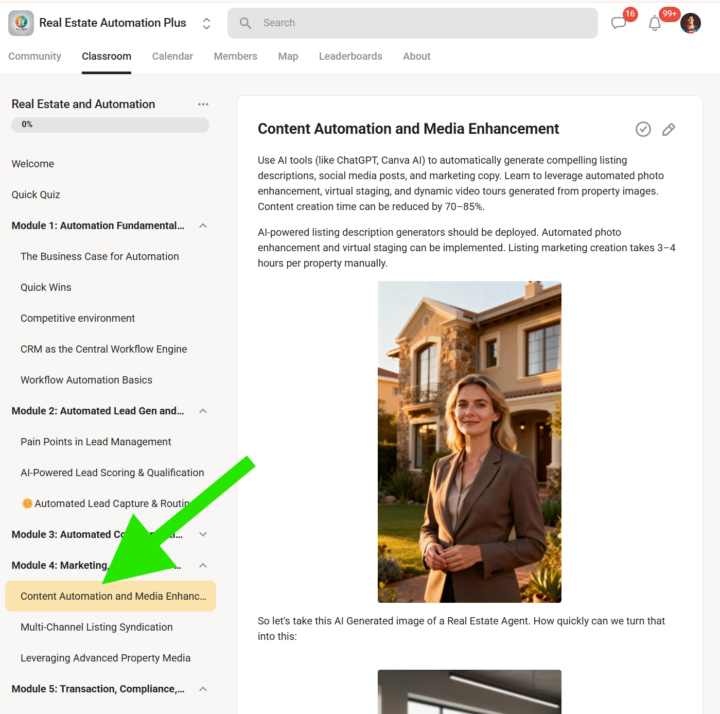
Task: Click the Module 2: Automated Lead Gen heading
Action: [x=98, y=411]
